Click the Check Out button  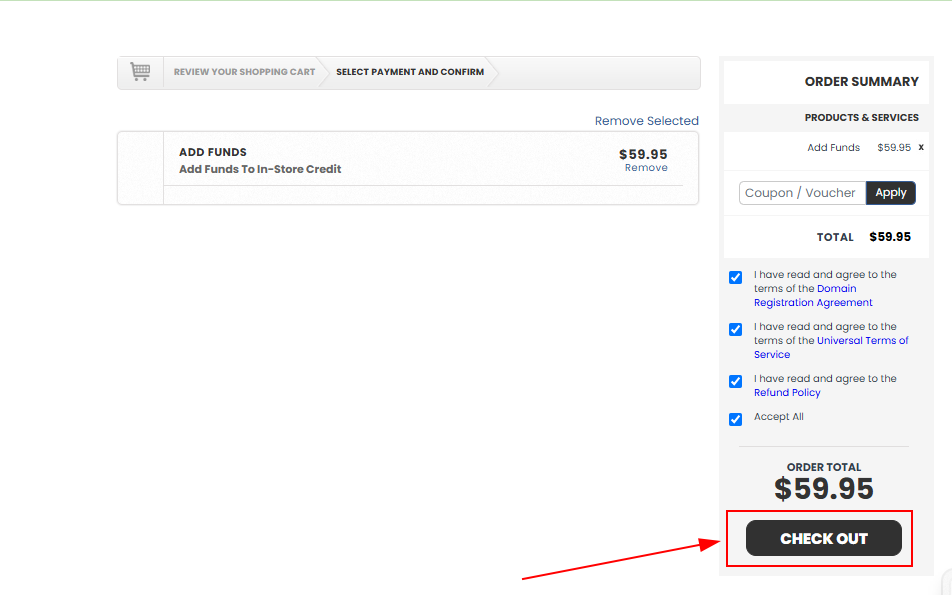[x=824, y=538]
